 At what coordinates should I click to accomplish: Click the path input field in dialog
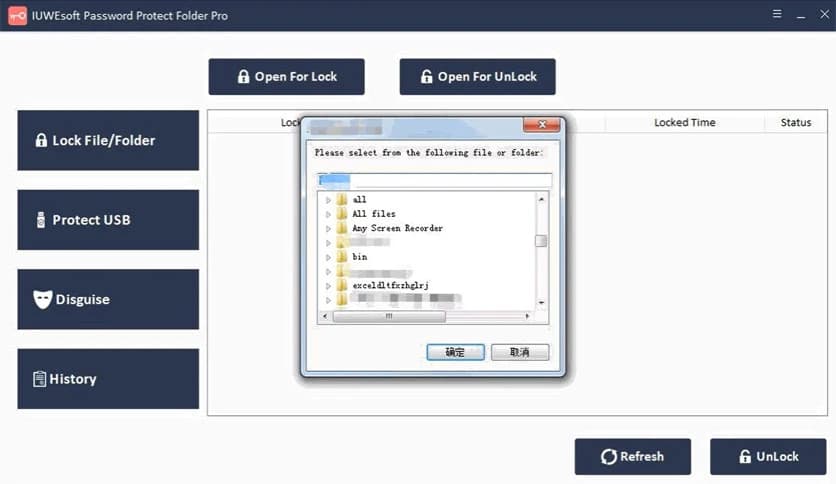[x=434, y=180]
